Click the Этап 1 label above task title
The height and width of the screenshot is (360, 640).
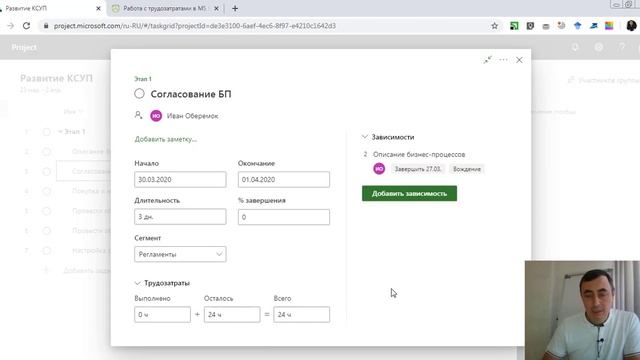pyautogui.click(x=143, y=79)
